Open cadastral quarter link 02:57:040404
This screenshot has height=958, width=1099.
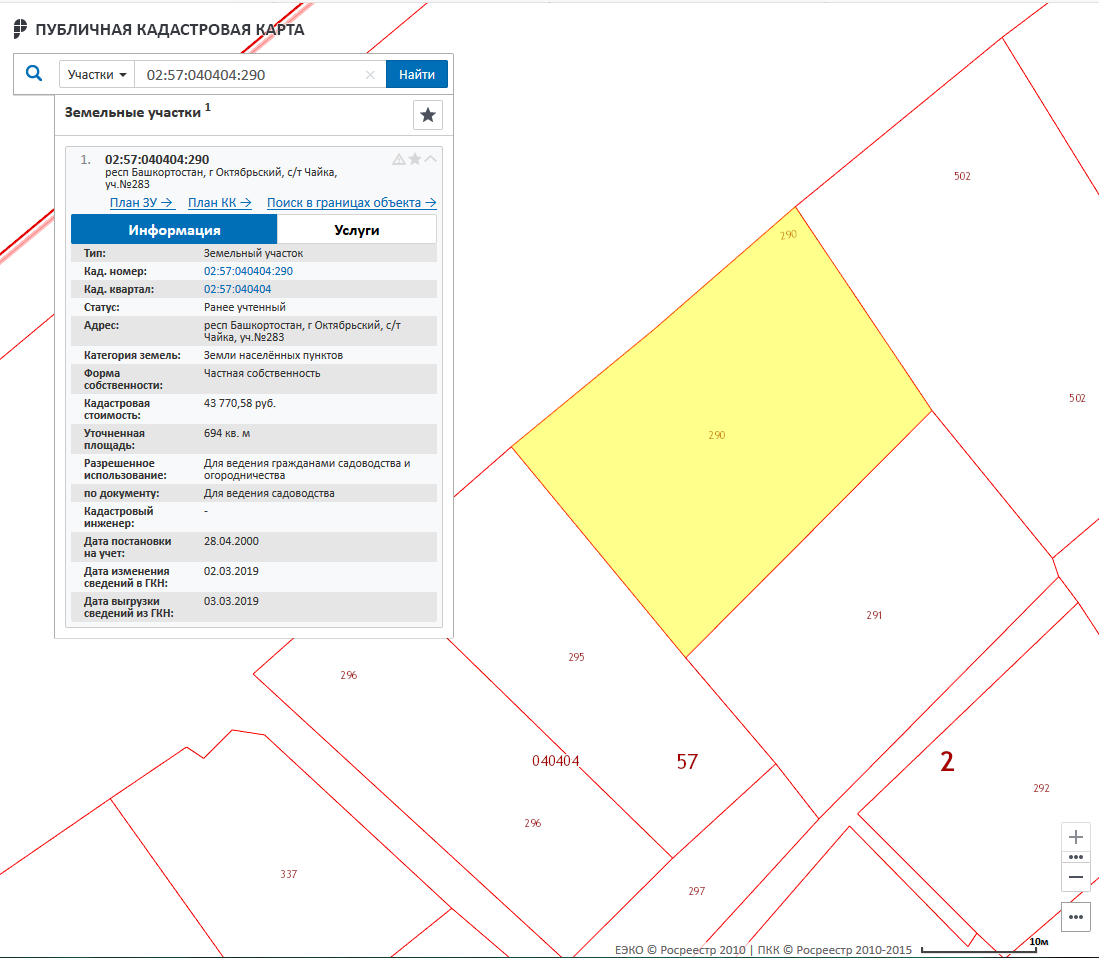237,289
